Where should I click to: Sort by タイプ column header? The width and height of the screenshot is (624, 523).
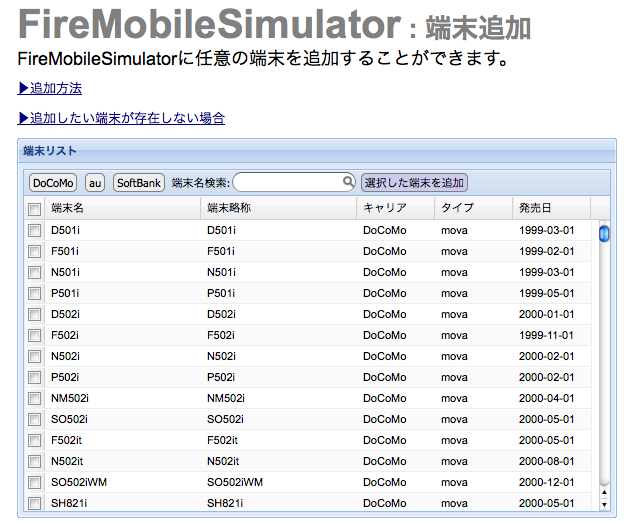tap(474, 208)
